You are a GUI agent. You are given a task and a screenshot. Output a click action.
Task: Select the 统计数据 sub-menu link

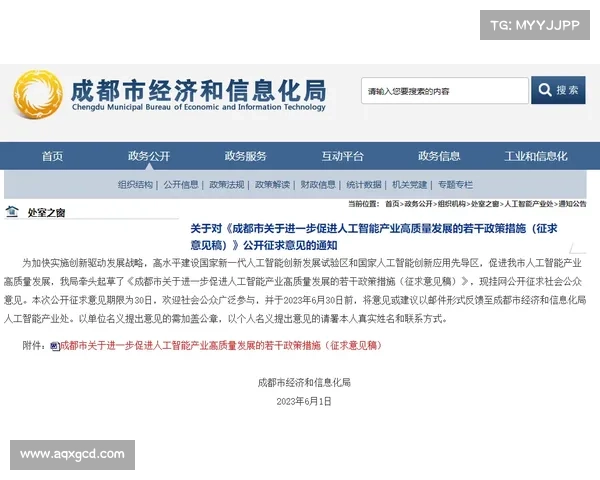click(364, 185)
